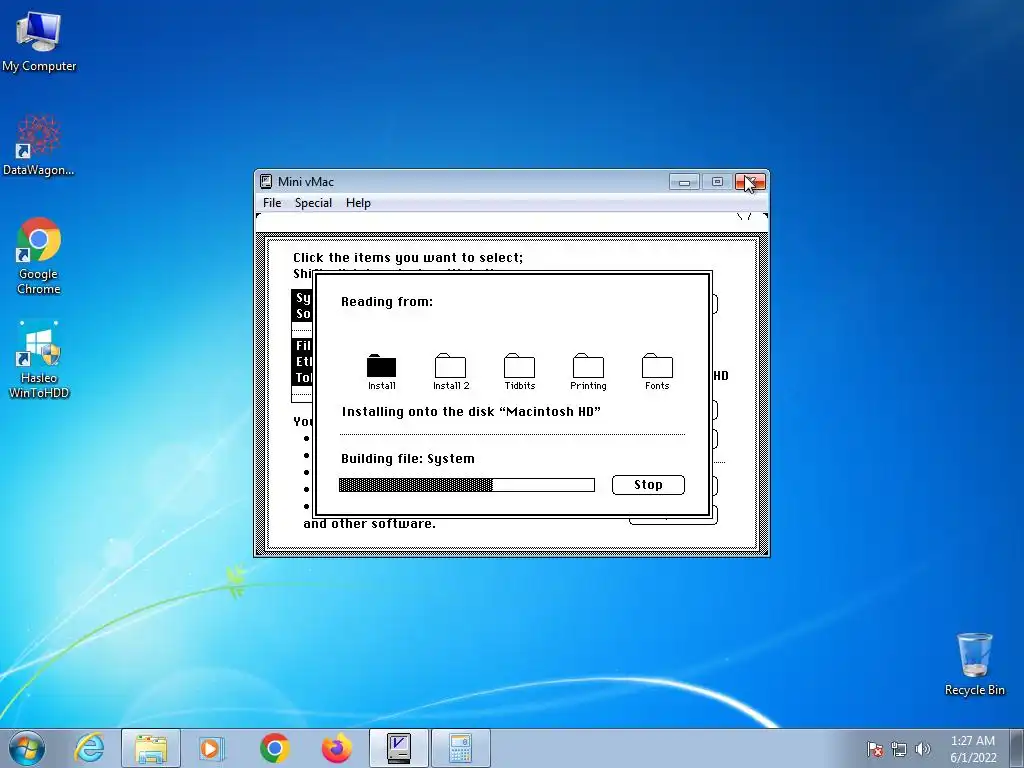The image size is (1024, 768).
Task: Click the Mini vMac title bar icon
Action: pyautogui.click(x=266, y=182)
